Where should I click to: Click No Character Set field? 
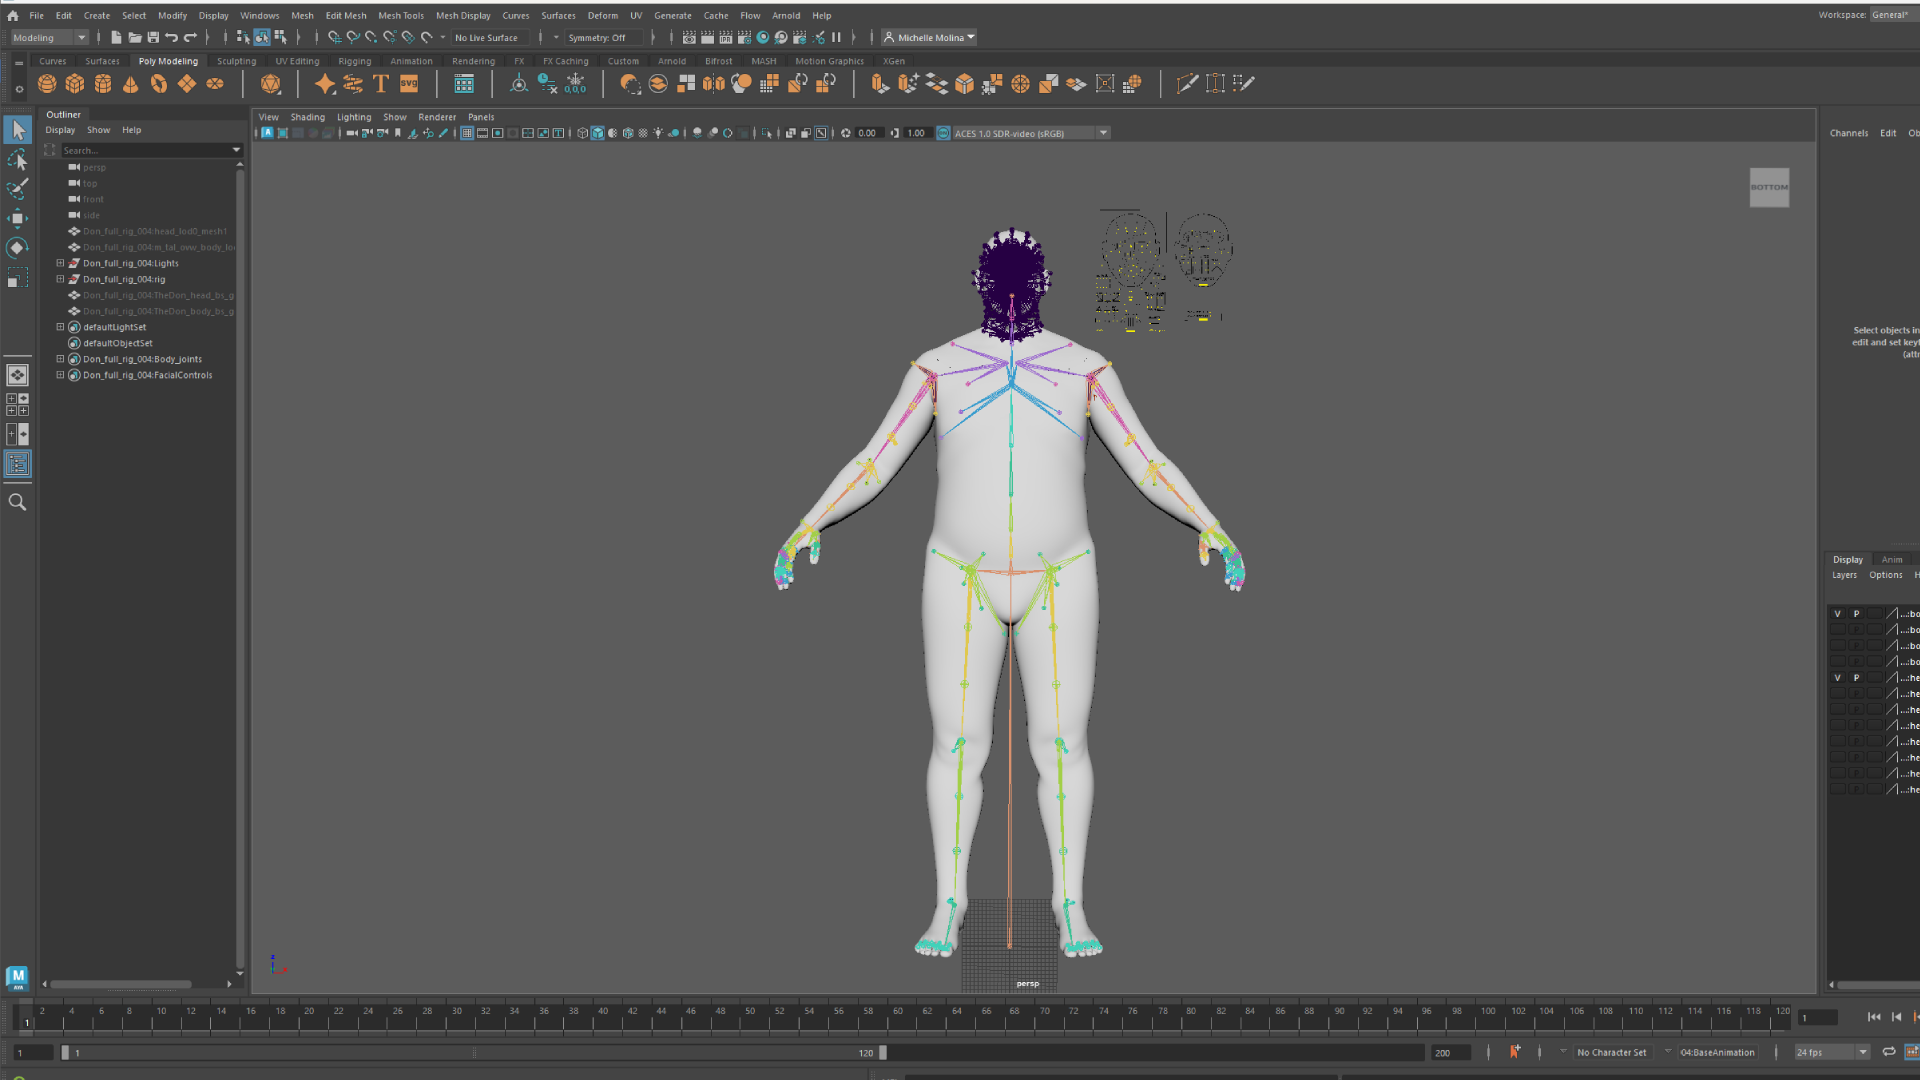coord(1611,1052)
